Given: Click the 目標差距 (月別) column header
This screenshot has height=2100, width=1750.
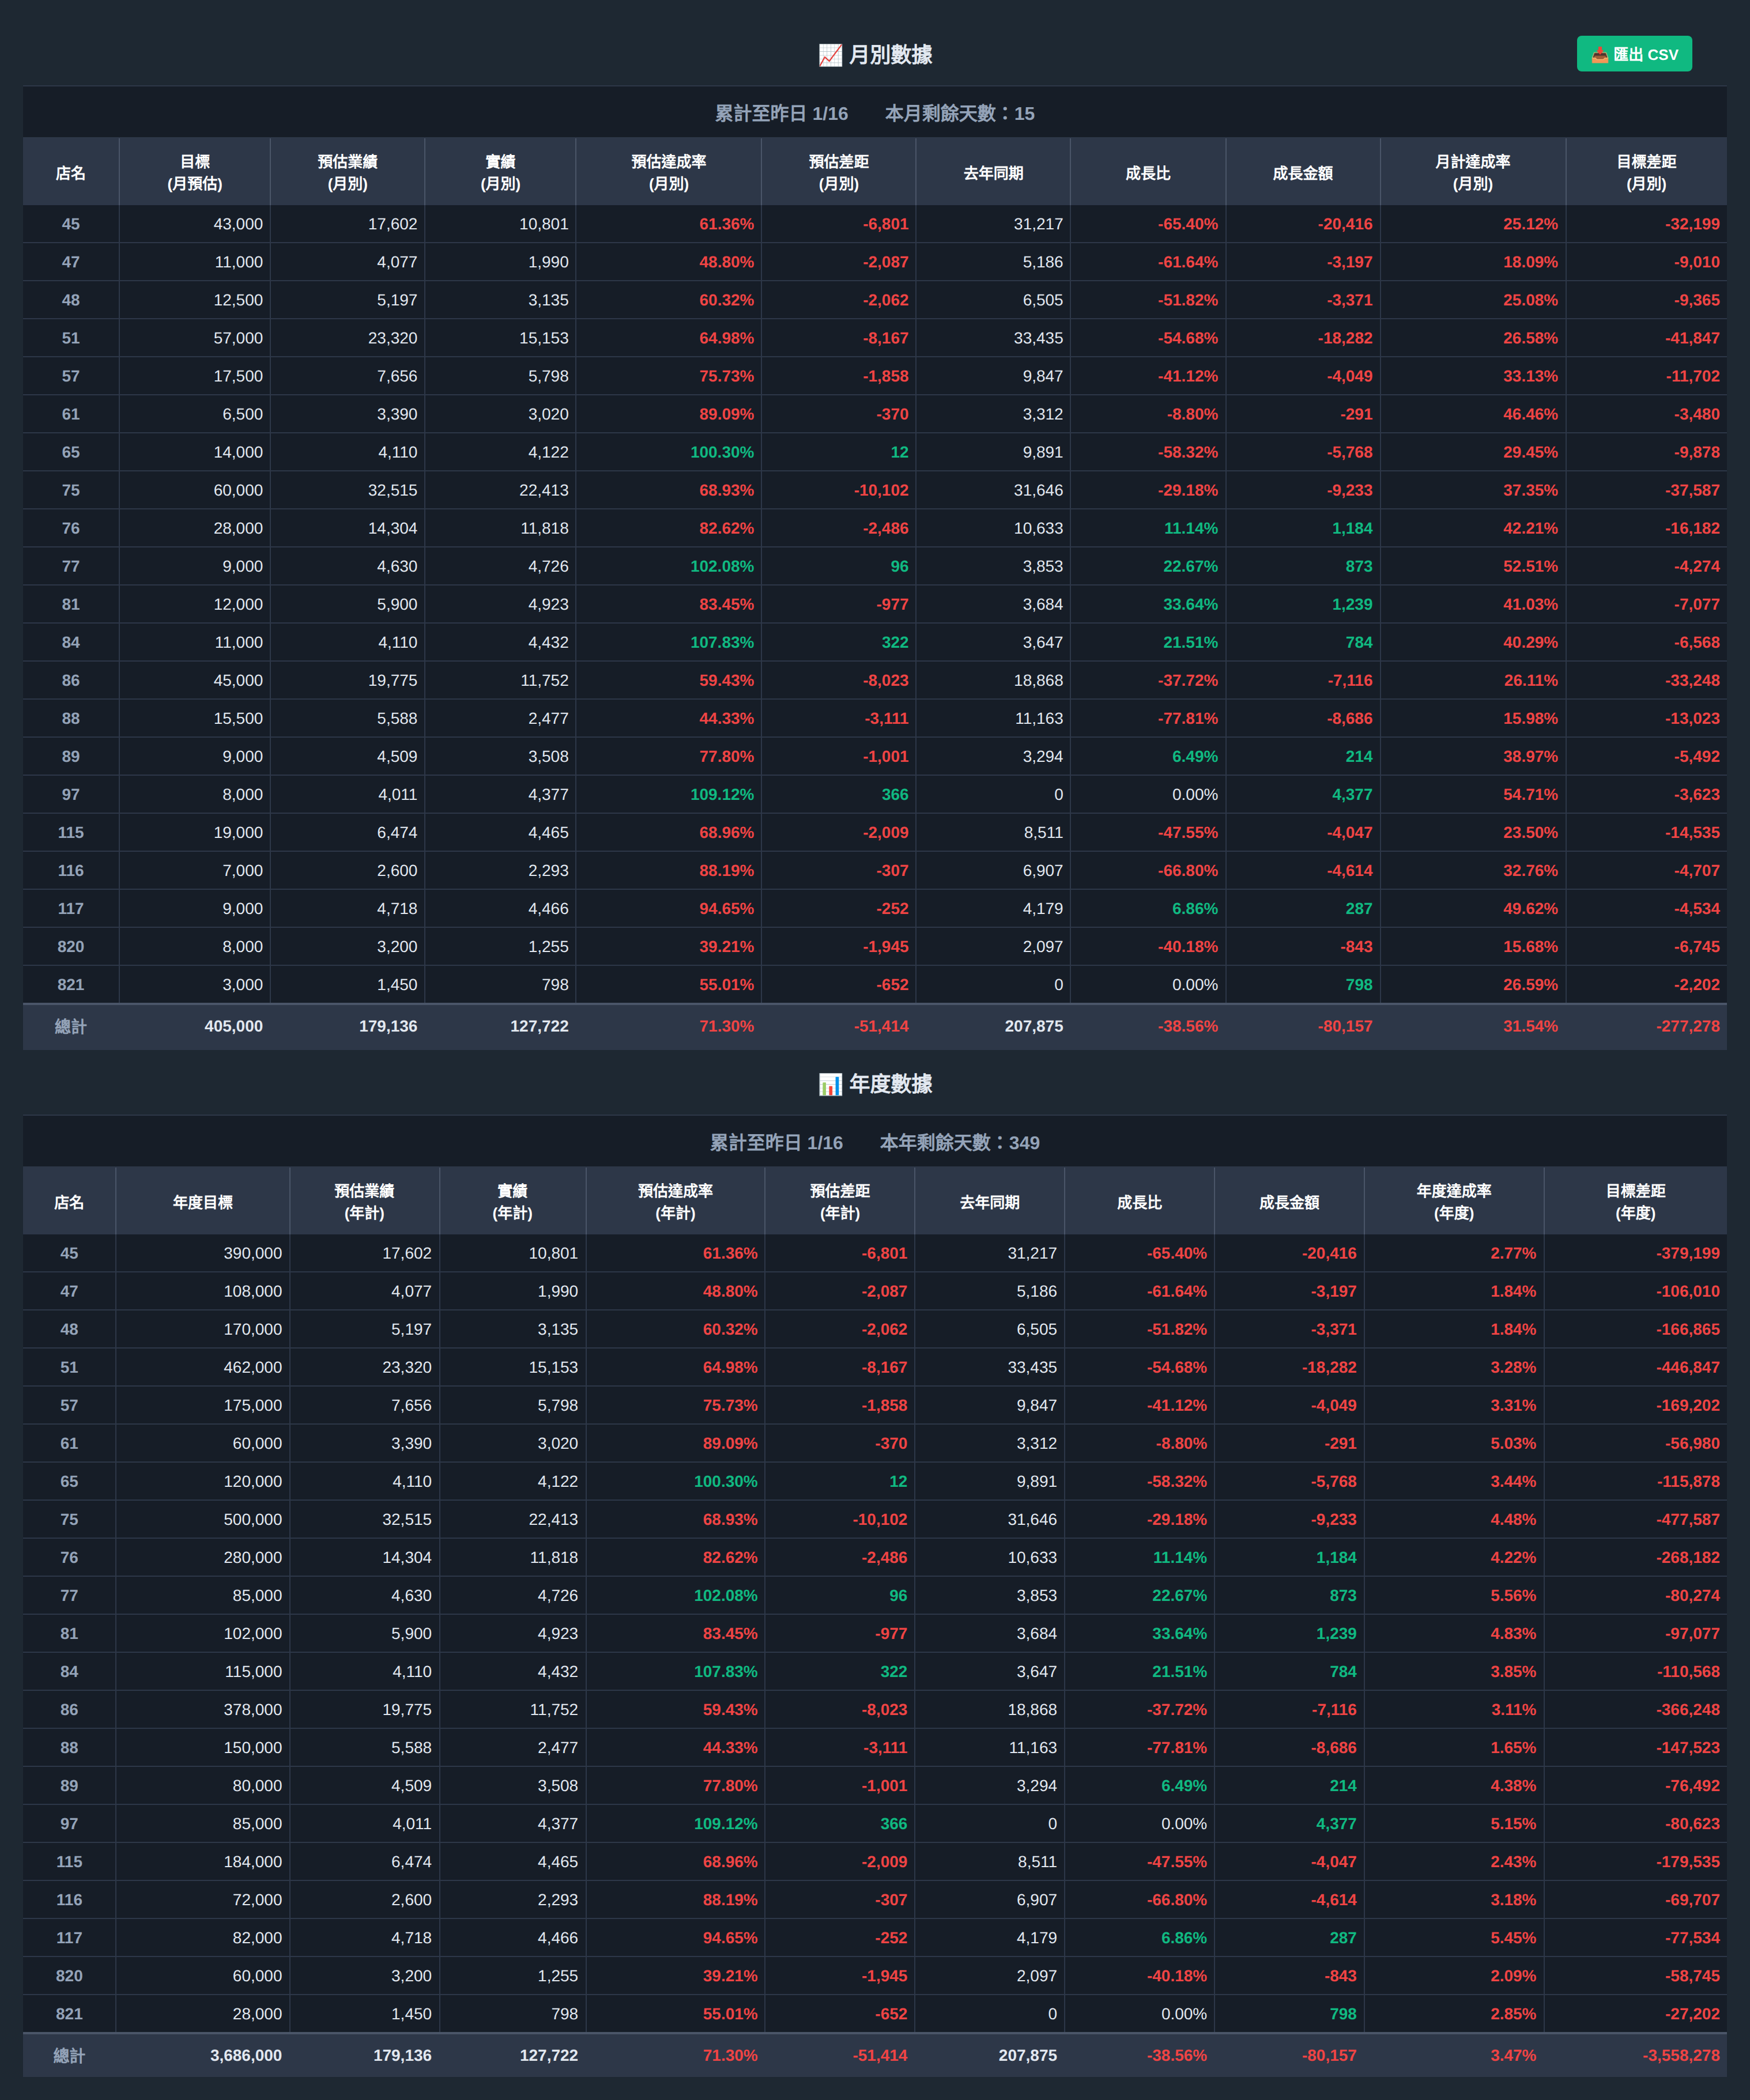Looking at the screenshot, I should click(x=1645, y=173).
